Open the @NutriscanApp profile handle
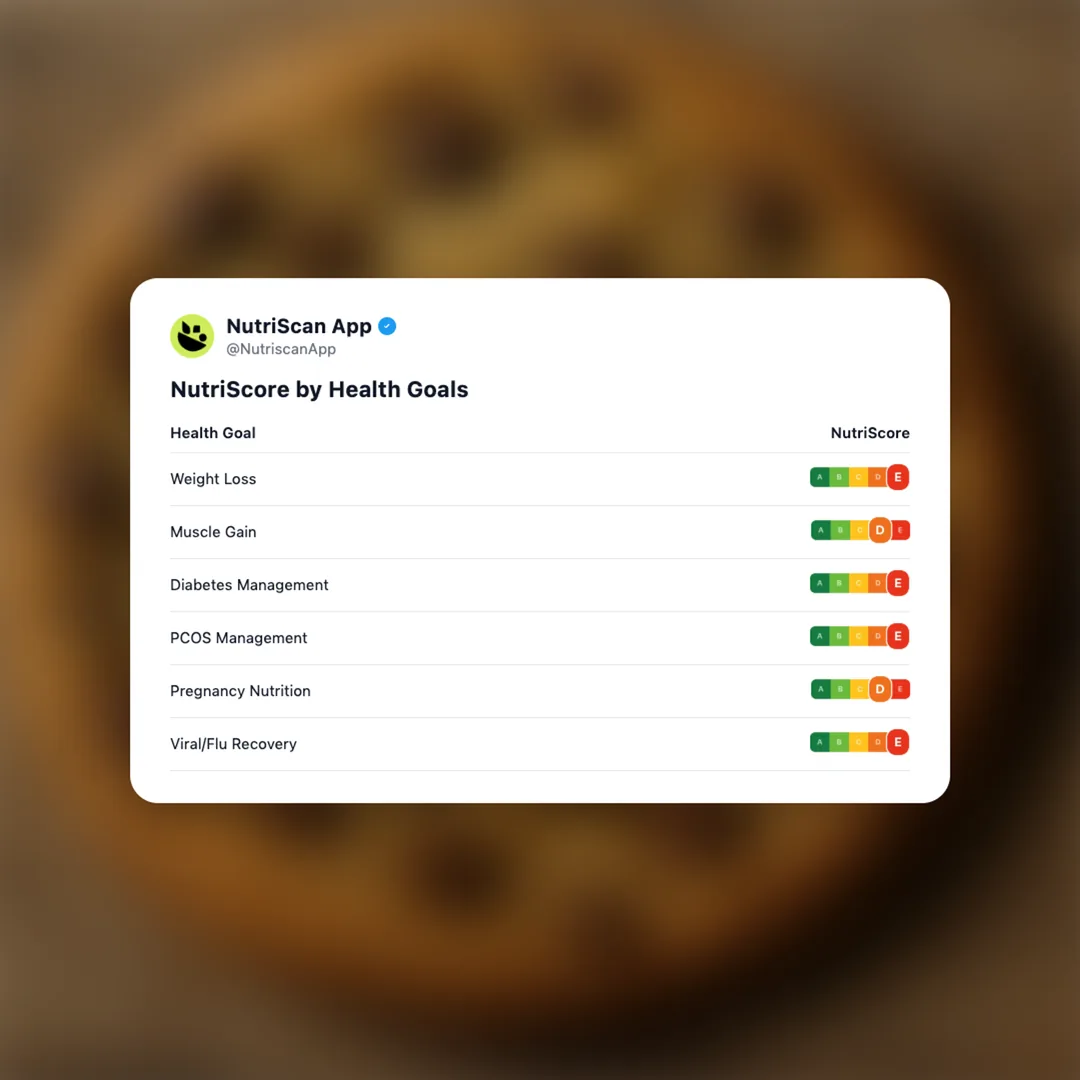This screenshot has width=1080, height=1080. pos(281,349)
